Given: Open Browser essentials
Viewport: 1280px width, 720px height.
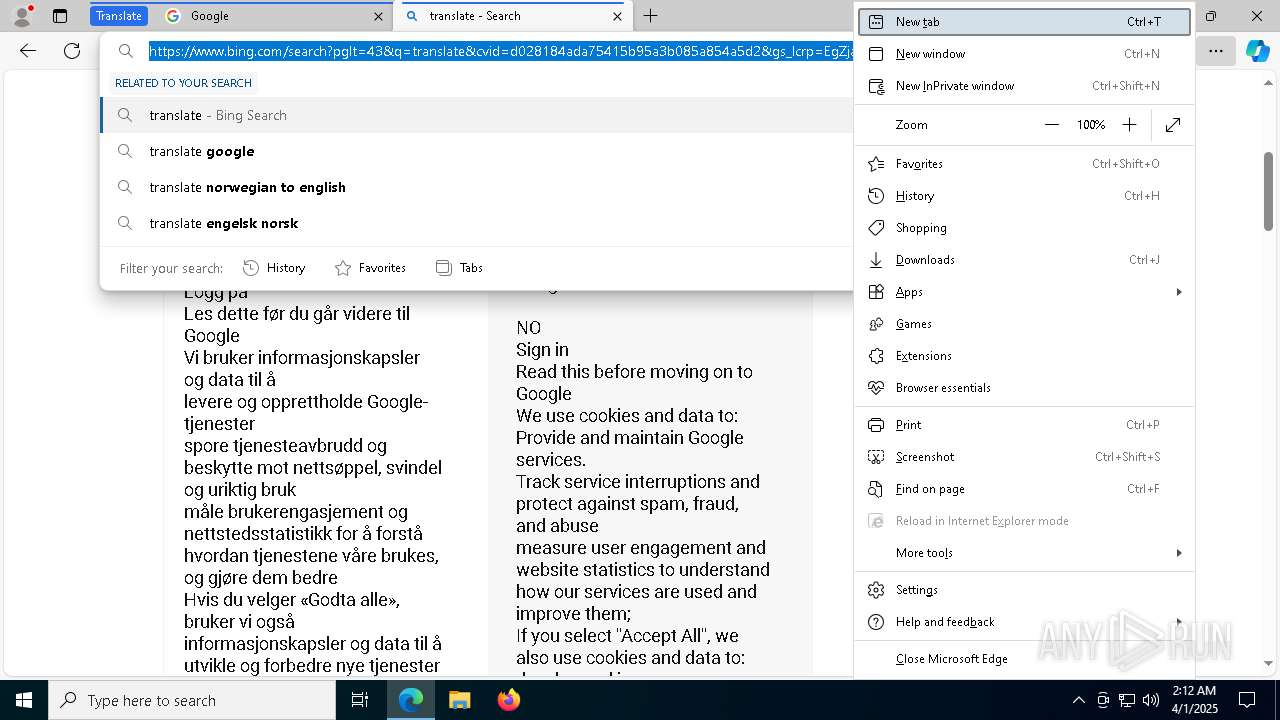Looking at the screenshot, I should (1025, 388).
